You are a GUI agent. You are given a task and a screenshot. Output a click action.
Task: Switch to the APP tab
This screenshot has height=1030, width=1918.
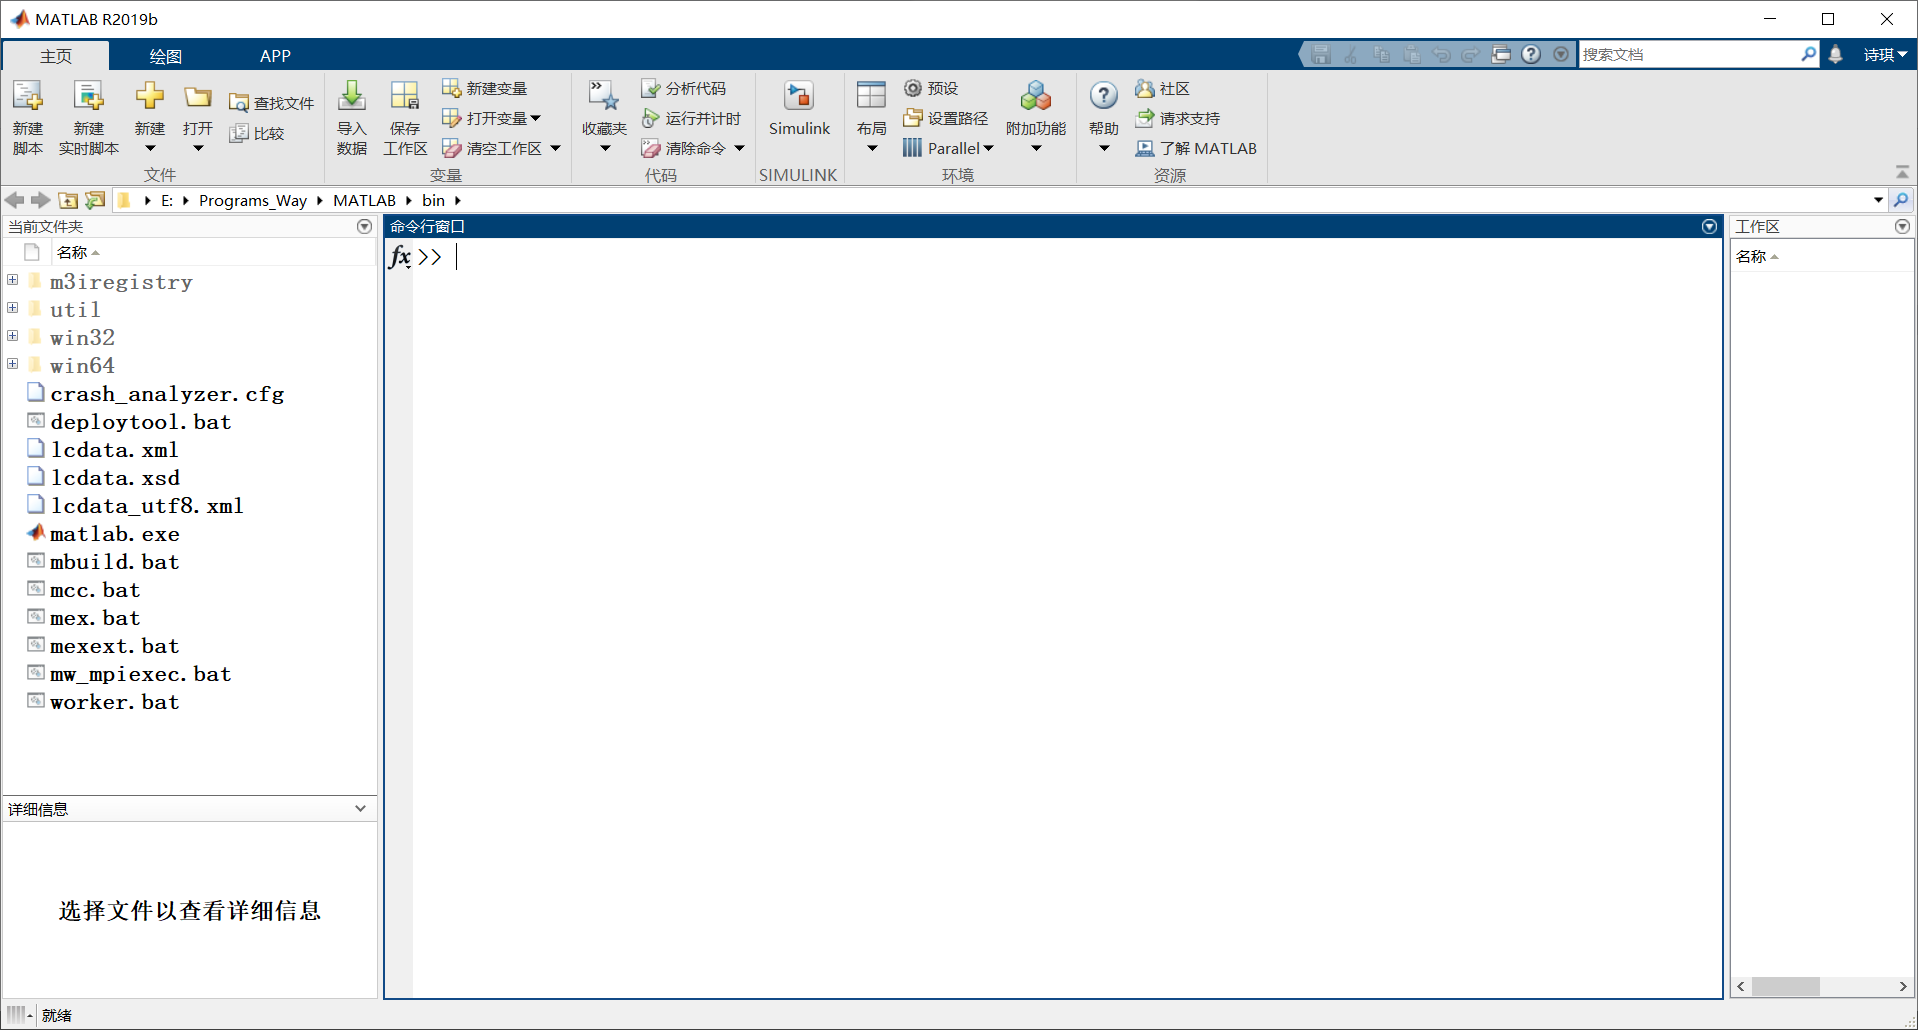point(274,55)
